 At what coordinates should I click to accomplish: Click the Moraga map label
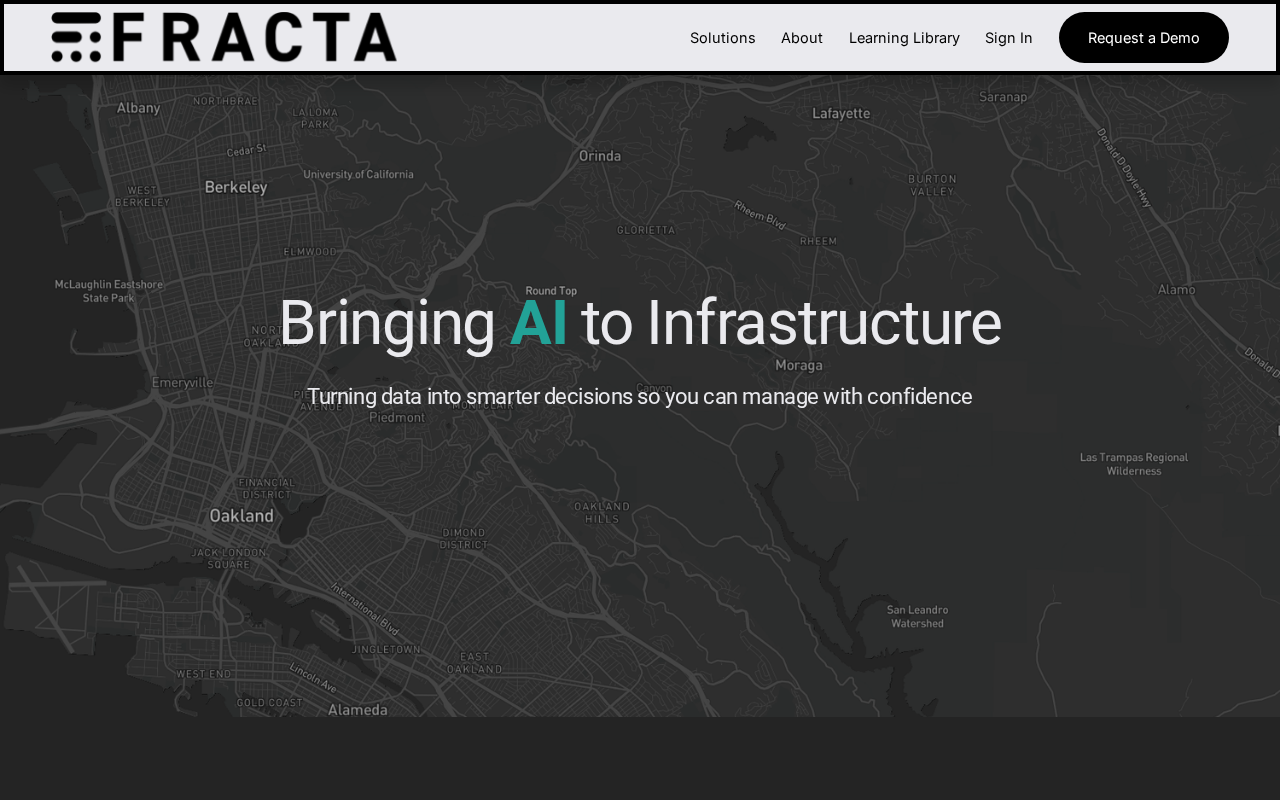click(798, 366)
